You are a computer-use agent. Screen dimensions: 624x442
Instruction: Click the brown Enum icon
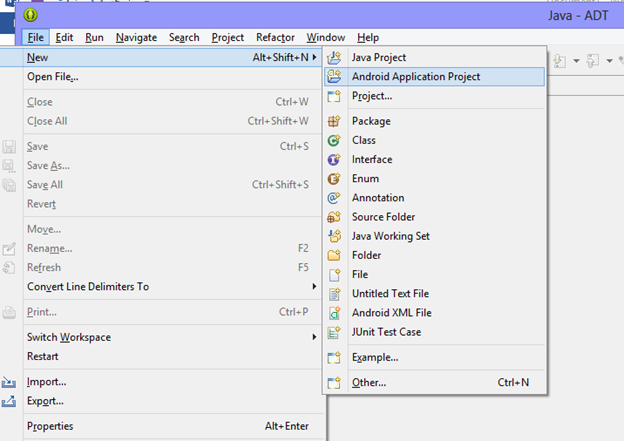coord(334,179)
